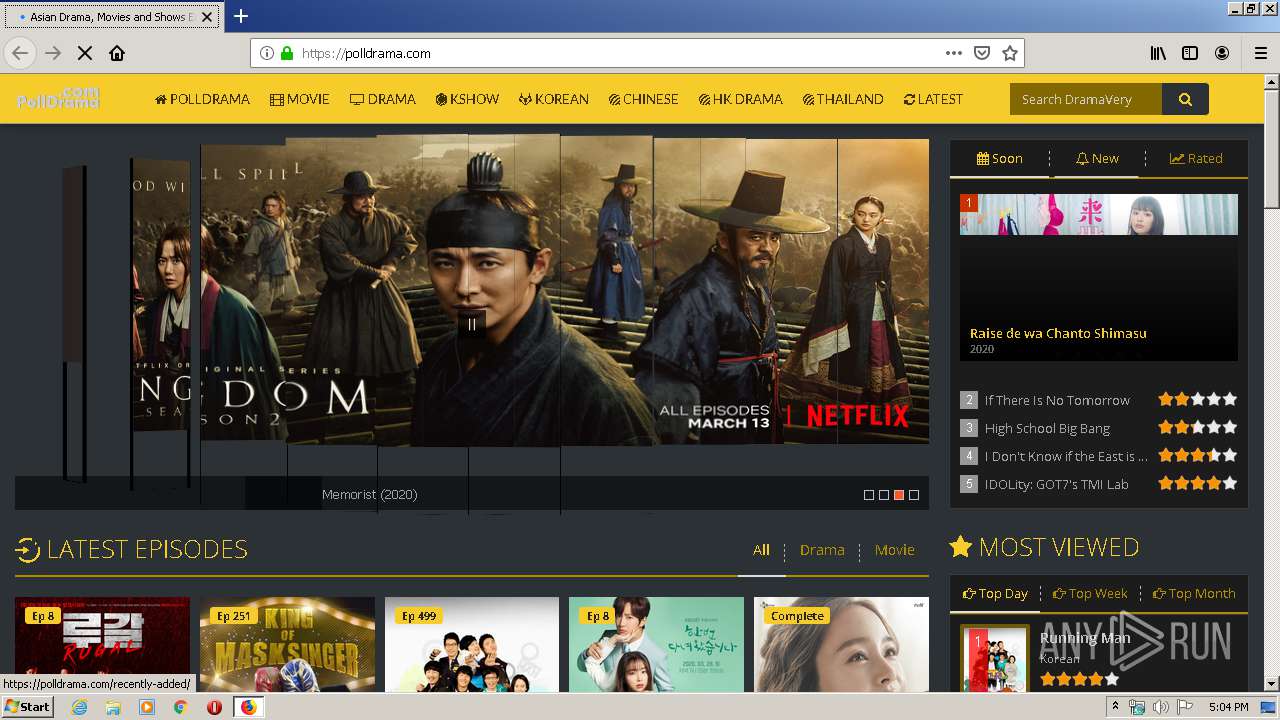This screenshot has width=1280, height=720.
Task: Switch to the Rated tab
Action: 1196,158
